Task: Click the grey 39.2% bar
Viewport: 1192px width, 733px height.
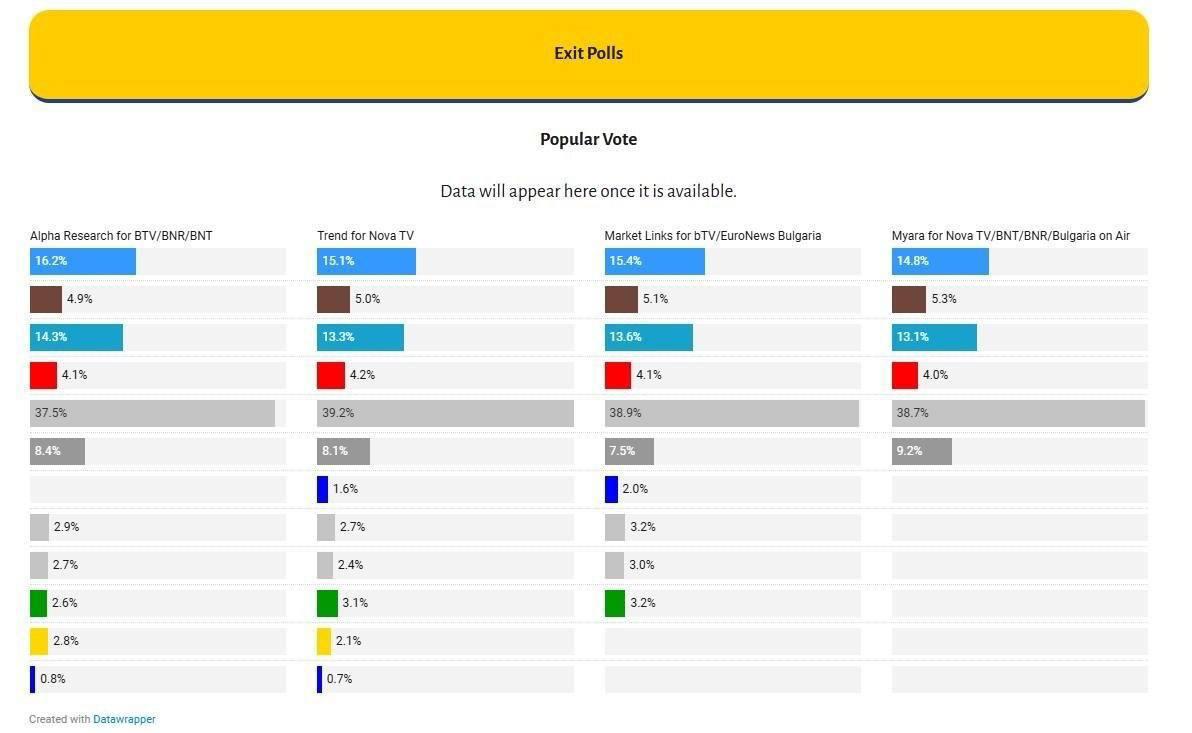Action: [445, 413]
